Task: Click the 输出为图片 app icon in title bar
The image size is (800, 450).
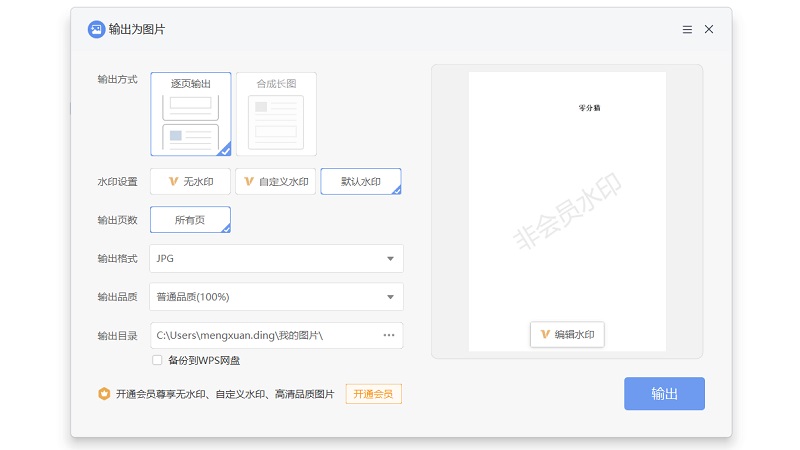Action: [96, 29]
